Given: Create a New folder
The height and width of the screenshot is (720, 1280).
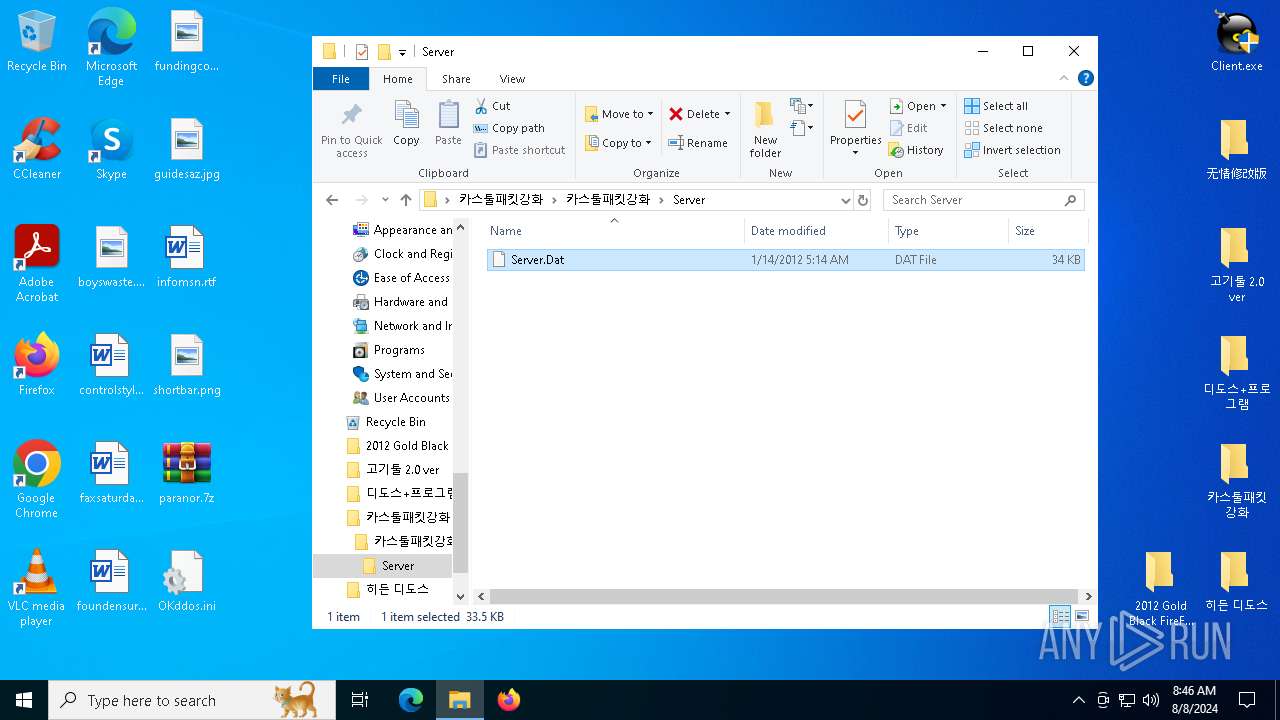Looking at the screenshot, I should tap(765, 128).
